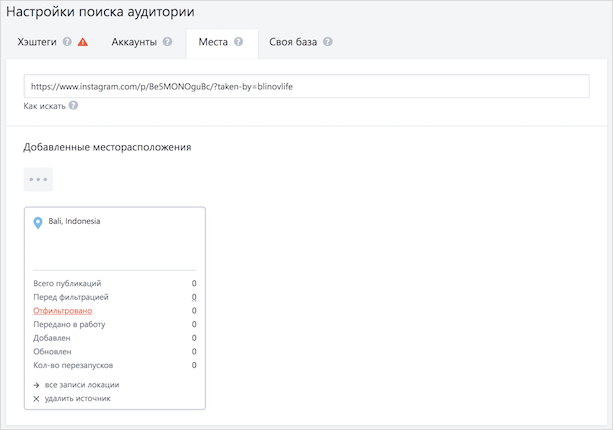Screen dimensions: 613x430
Task: Click the question icon next to Как искать
Action: point(74,105)
